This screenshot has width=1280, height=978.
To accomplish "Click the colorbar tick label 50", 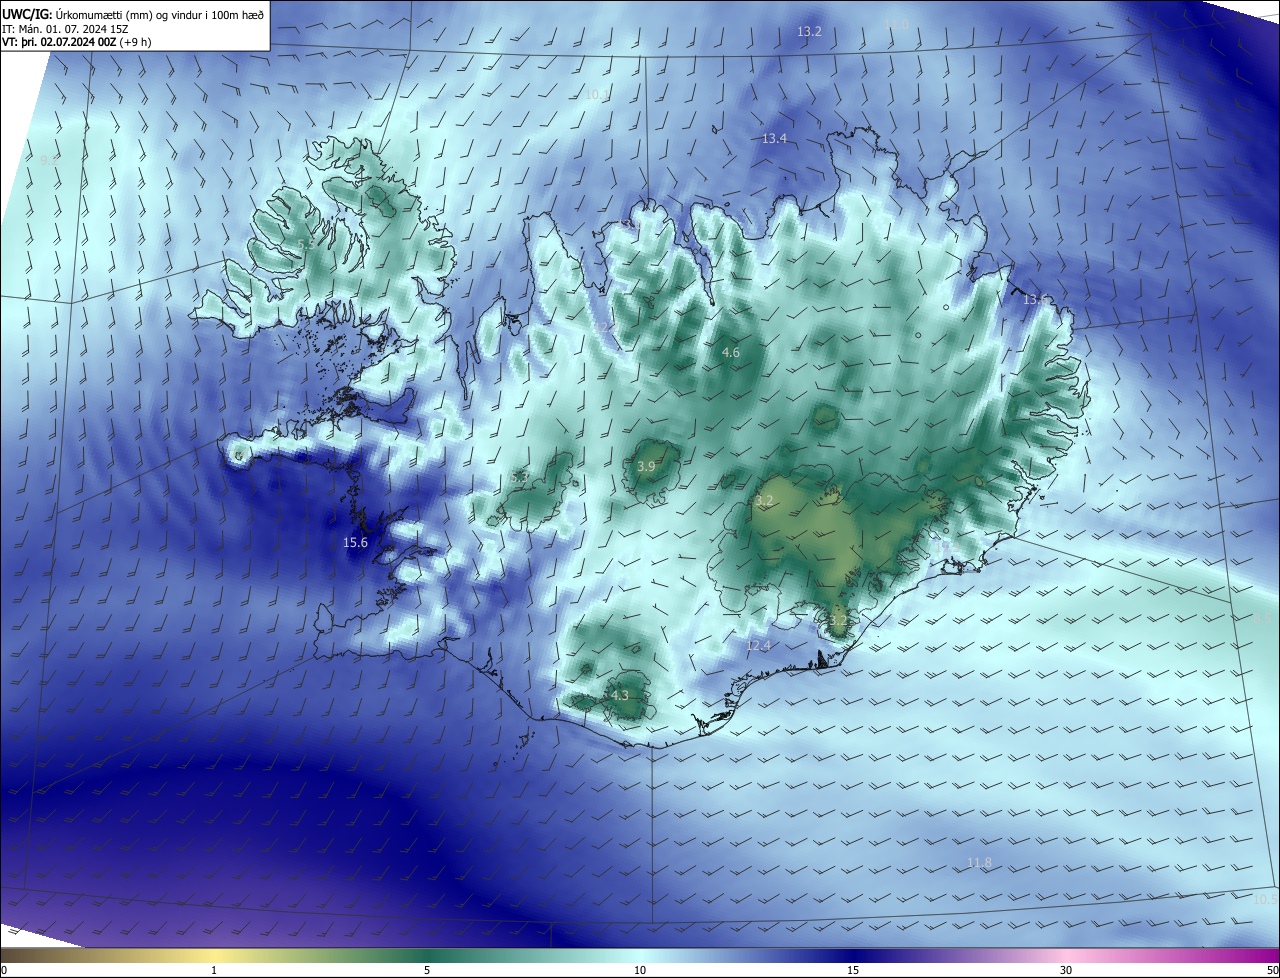I will coord(1272,970).
